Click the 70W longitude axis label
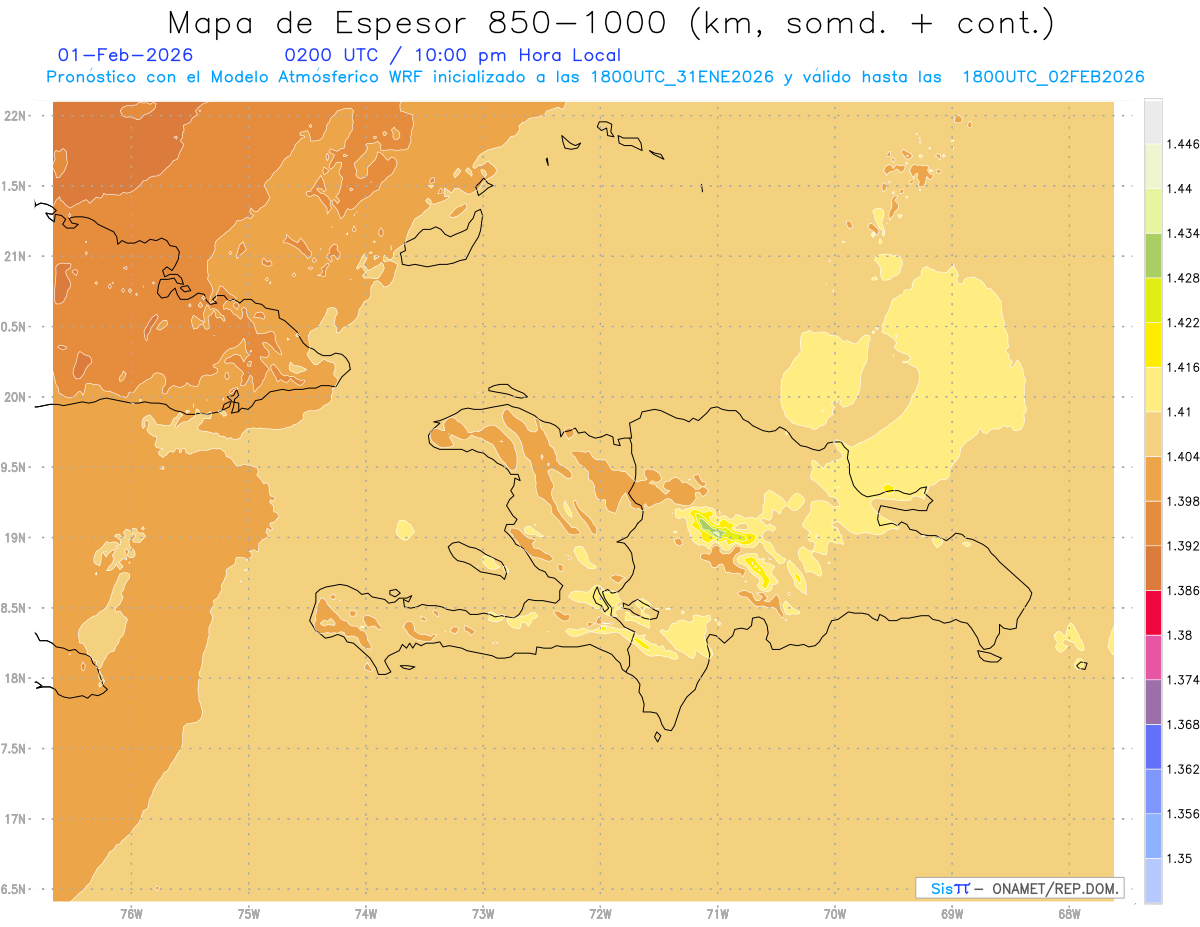Screen dimensions: 1200x927 pos(835,914)
